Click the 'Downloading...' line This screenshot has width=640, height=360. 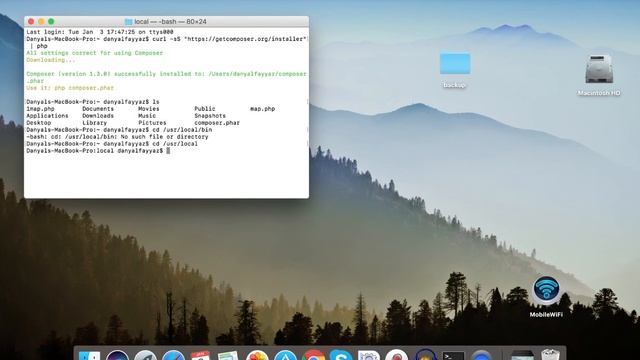(51, 60)
